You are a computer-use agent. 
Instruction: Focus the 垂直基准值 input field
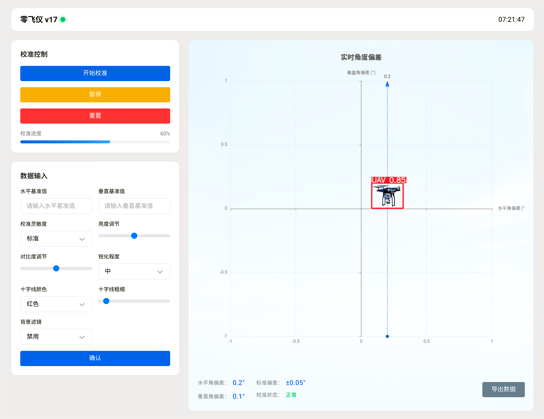point(134,206)
